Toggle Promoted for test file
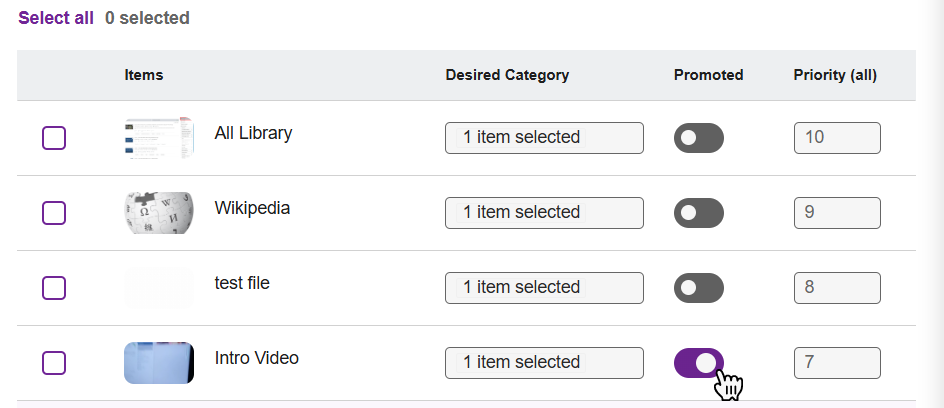944x408 pixels. [x=698, y=288]
